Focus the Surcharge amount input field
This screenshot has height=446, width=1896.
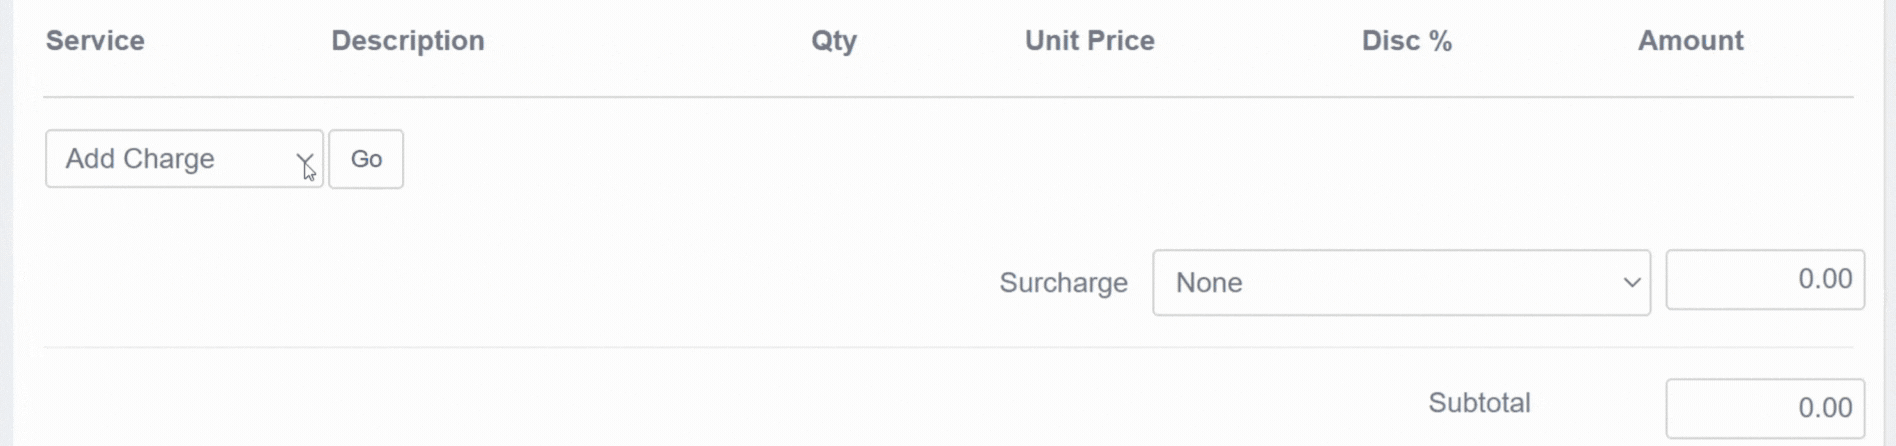click(x=1765, y=279)
